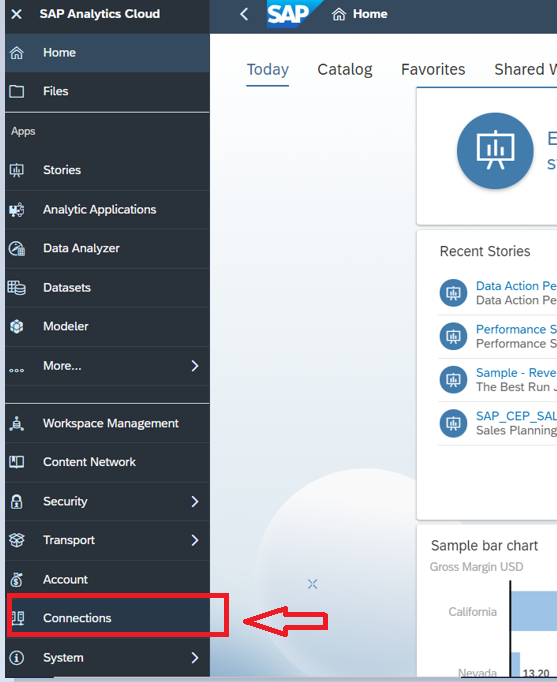
Task: Open the SAP_CEP_SAL story link
Action: click(516, 416)
